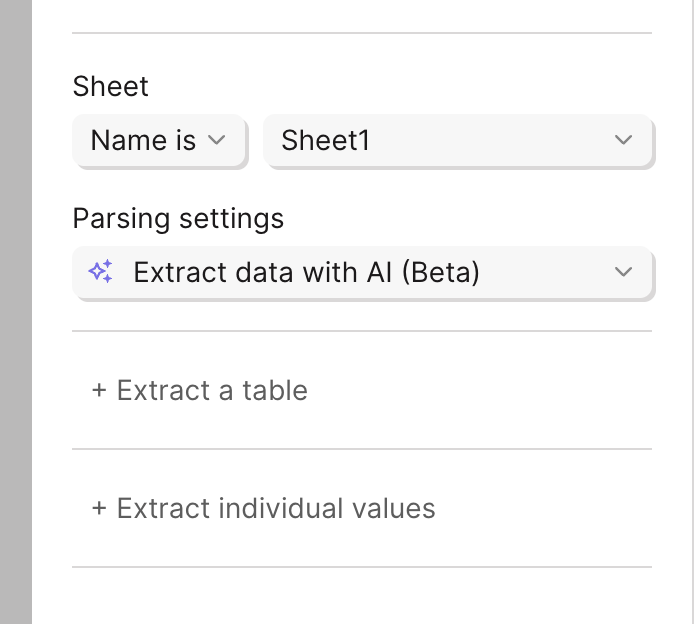Click the plus icon before Extract a table
This screenshot has height=624, width=694.
[99, 390]
